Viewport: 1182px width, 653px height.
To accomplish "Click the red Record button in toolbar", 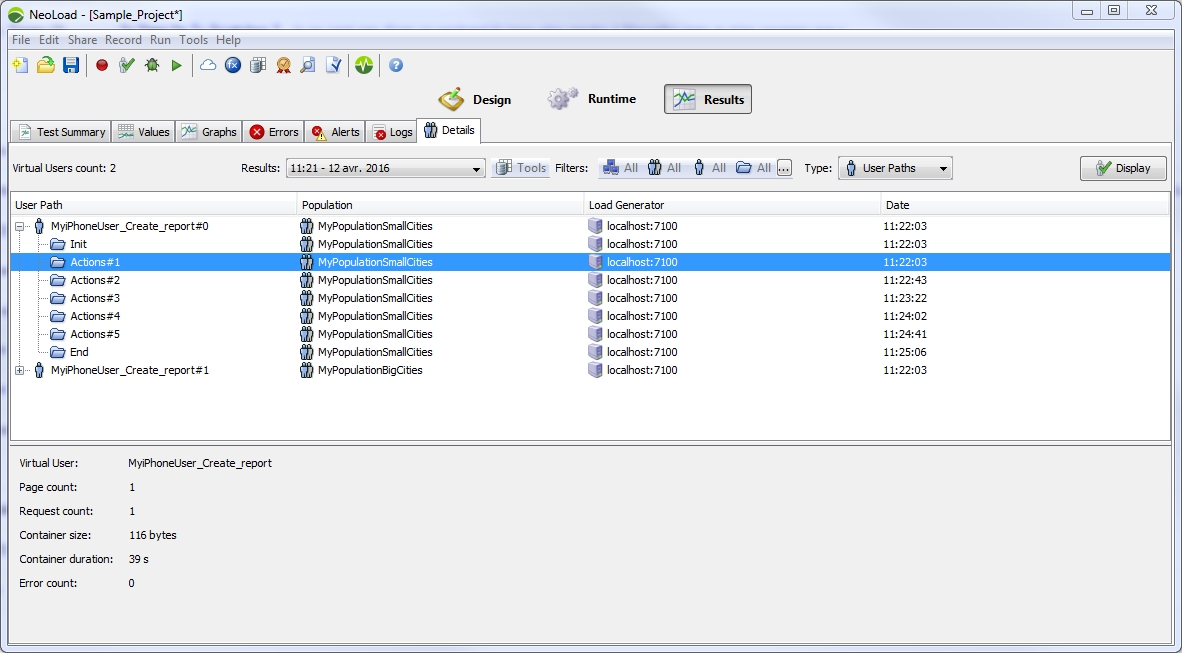I will (102, 65).
